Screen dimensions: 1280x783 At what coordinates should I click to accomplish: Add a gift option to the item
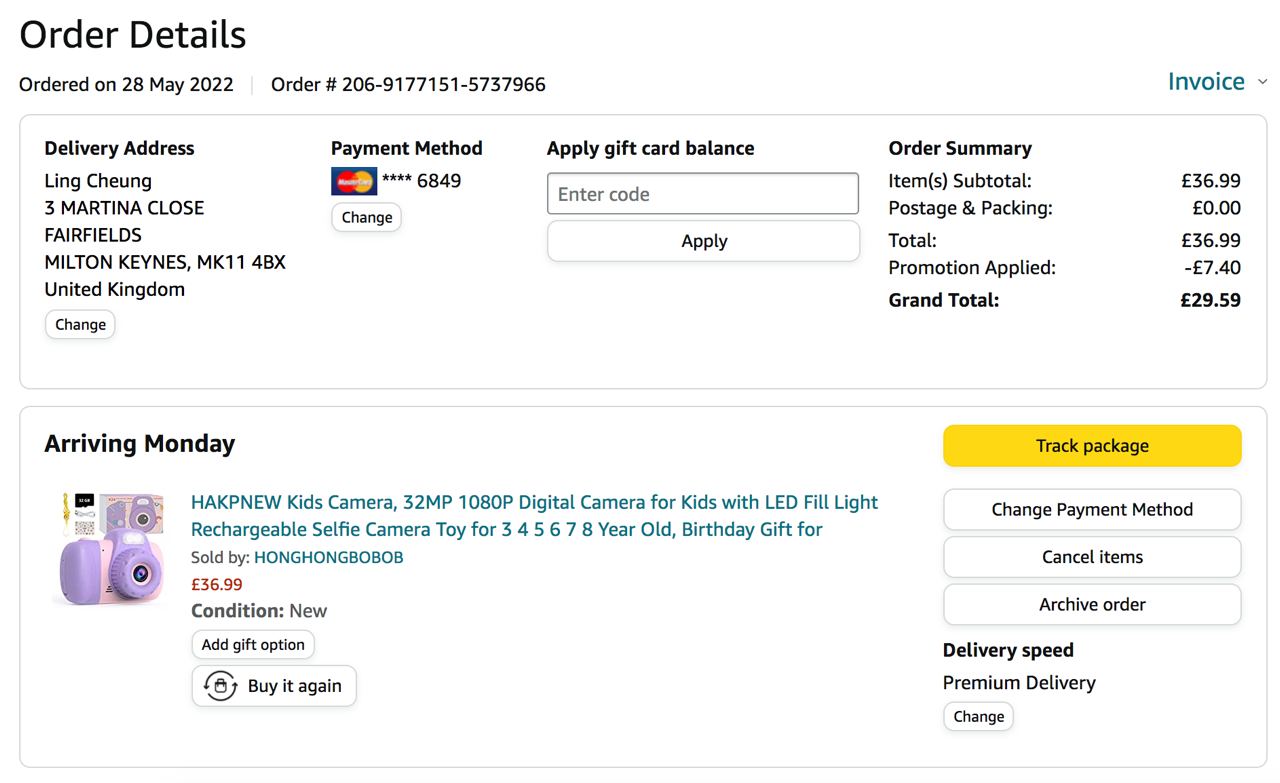(x=253, y=645)
